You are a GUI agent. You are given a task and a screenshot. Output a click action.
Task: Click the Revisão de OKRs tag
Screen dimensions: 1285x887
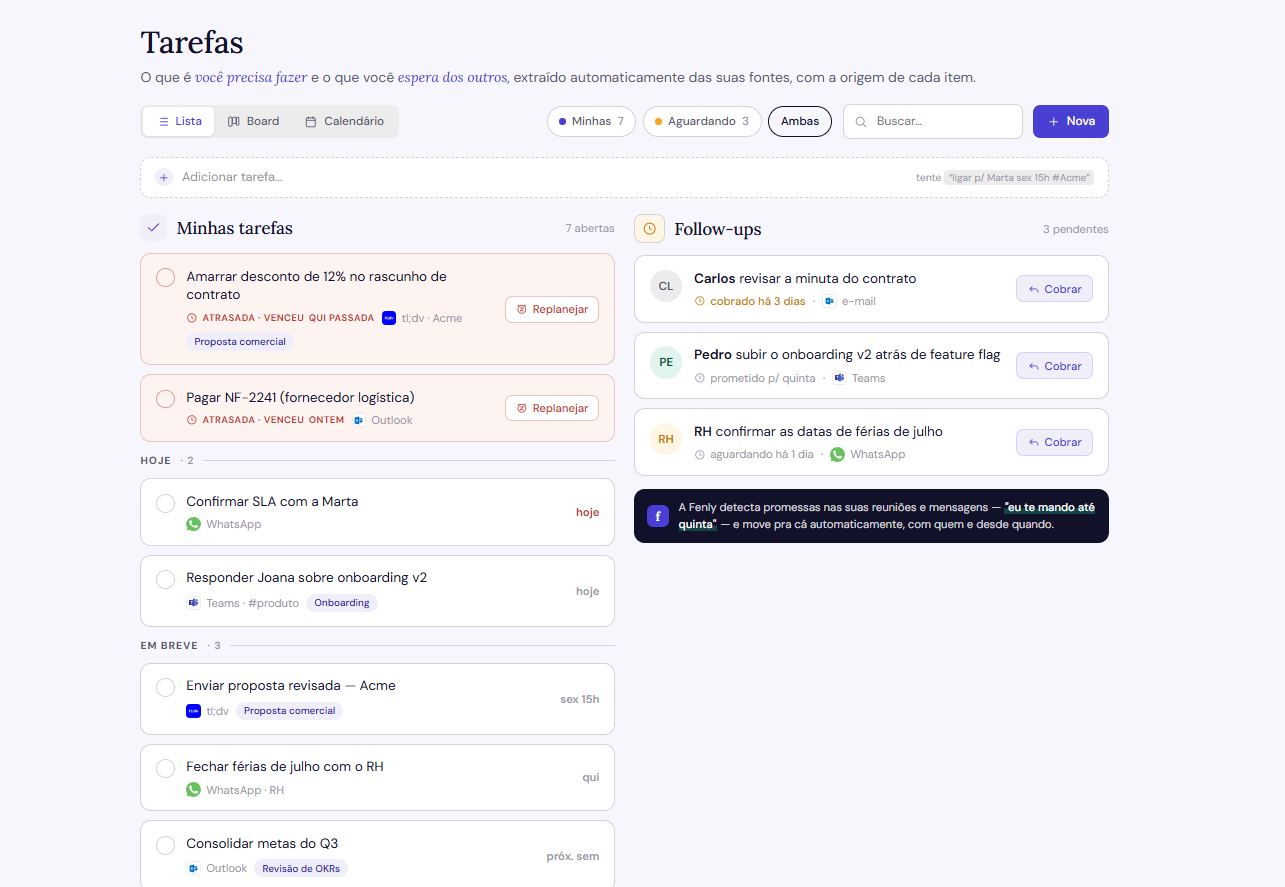(301, 868)
